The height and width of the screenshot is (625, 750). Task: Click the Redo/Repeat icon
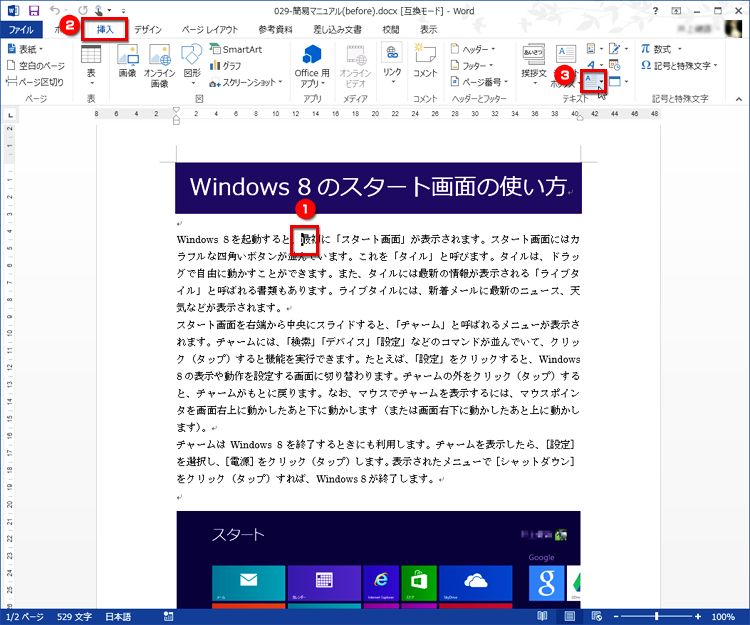tap(83, 11)
